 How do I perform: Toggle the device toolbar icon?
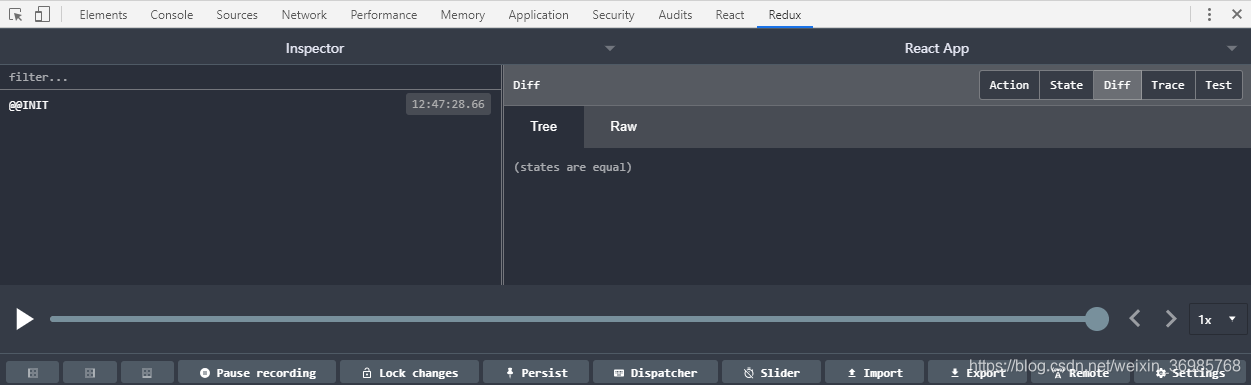tap(42, 14)
